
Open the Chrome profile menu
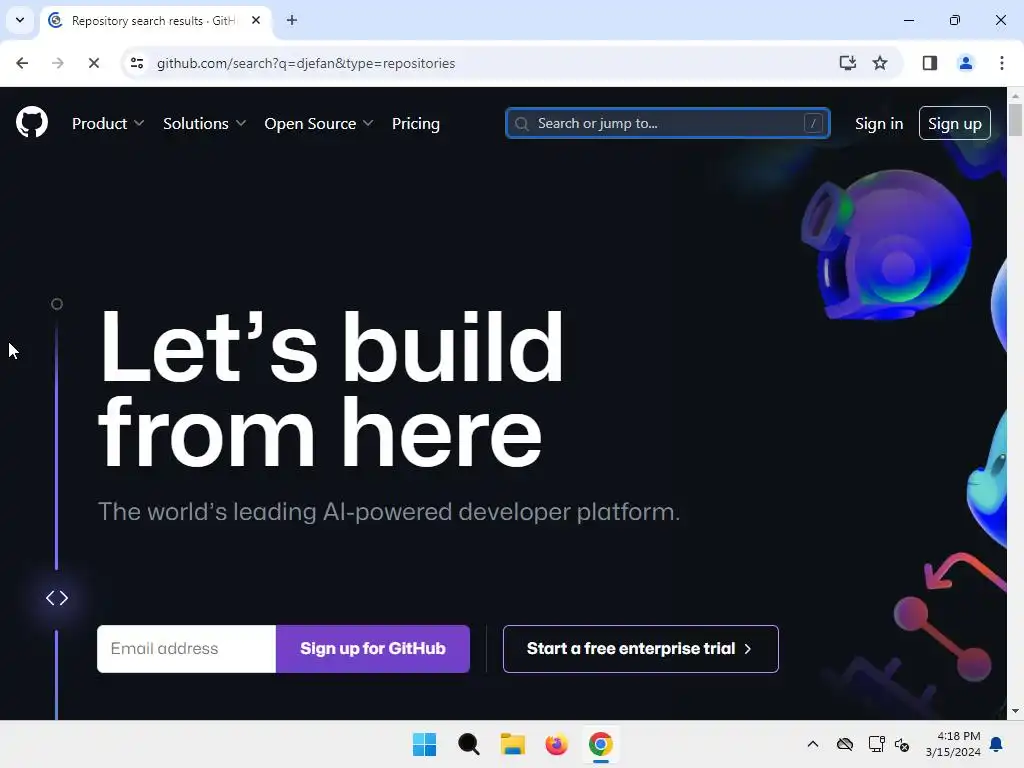coord(965,63)
